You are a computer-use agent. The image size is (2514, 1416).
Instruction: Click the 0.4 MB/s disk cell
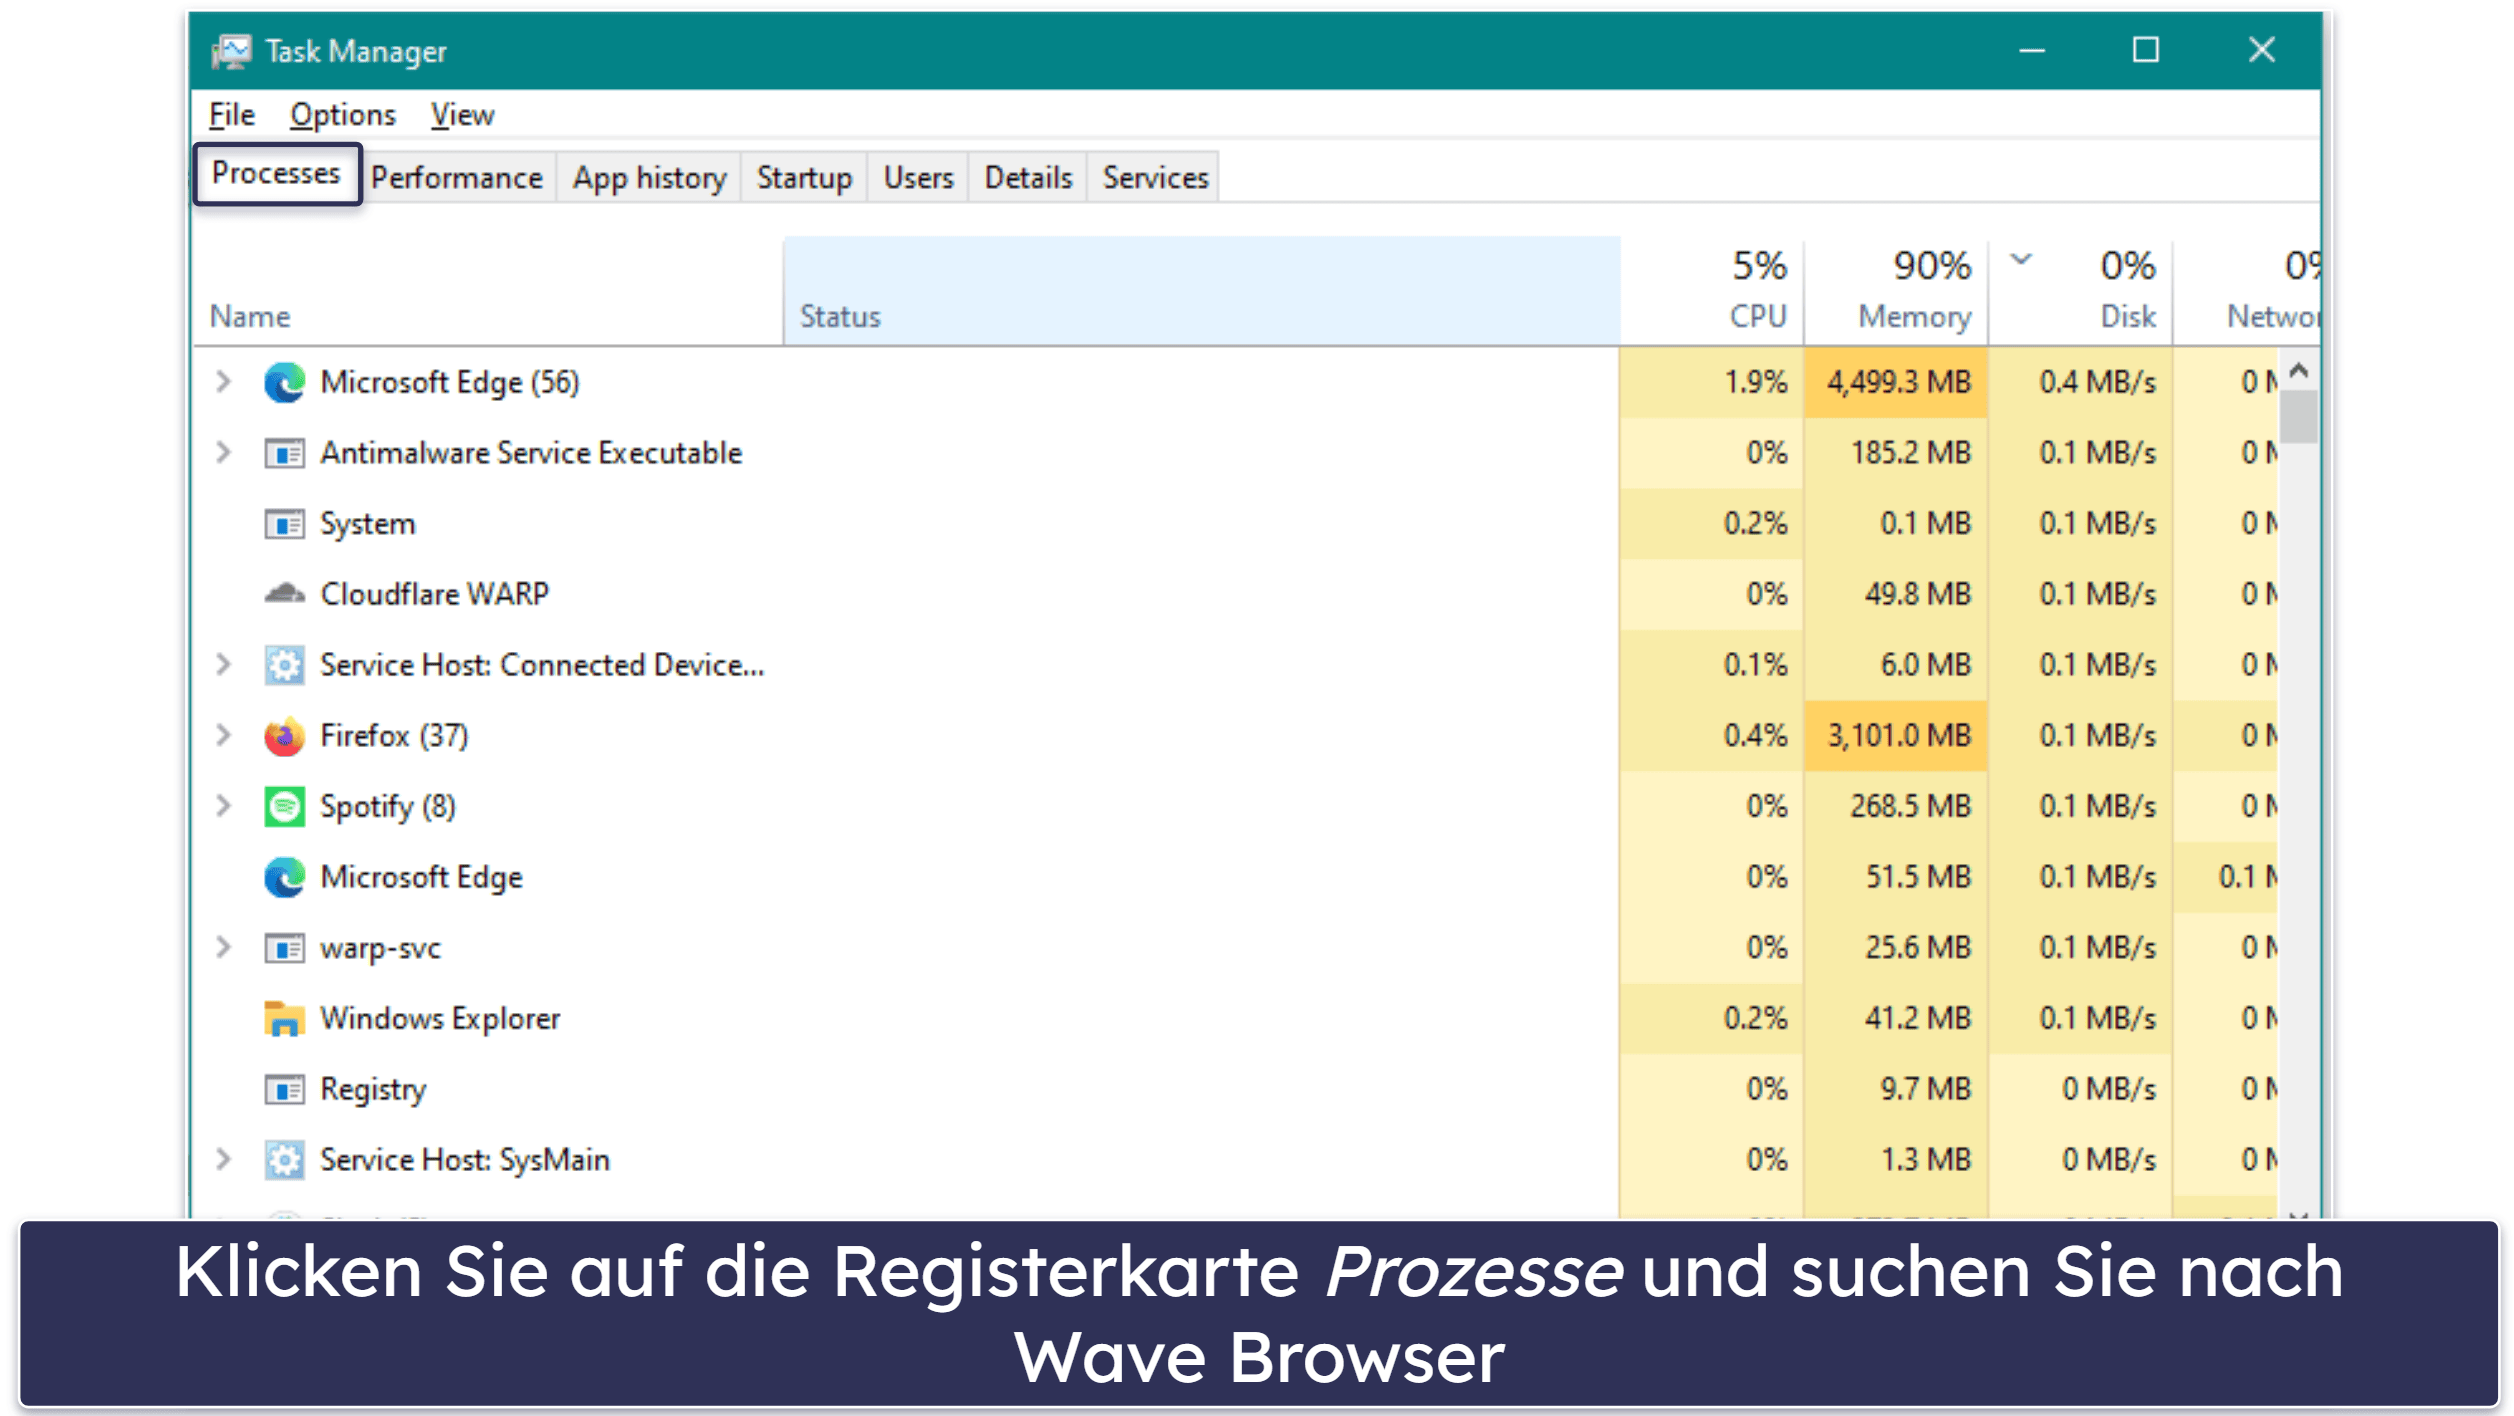(2082, 382)
